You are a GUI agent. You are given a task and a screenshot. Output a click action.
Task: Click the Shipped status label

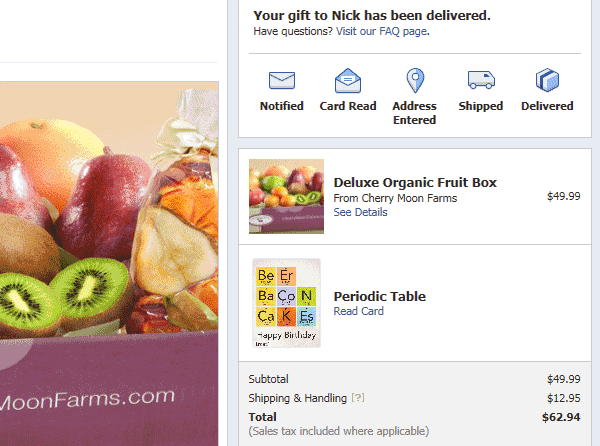coord(481,106)
